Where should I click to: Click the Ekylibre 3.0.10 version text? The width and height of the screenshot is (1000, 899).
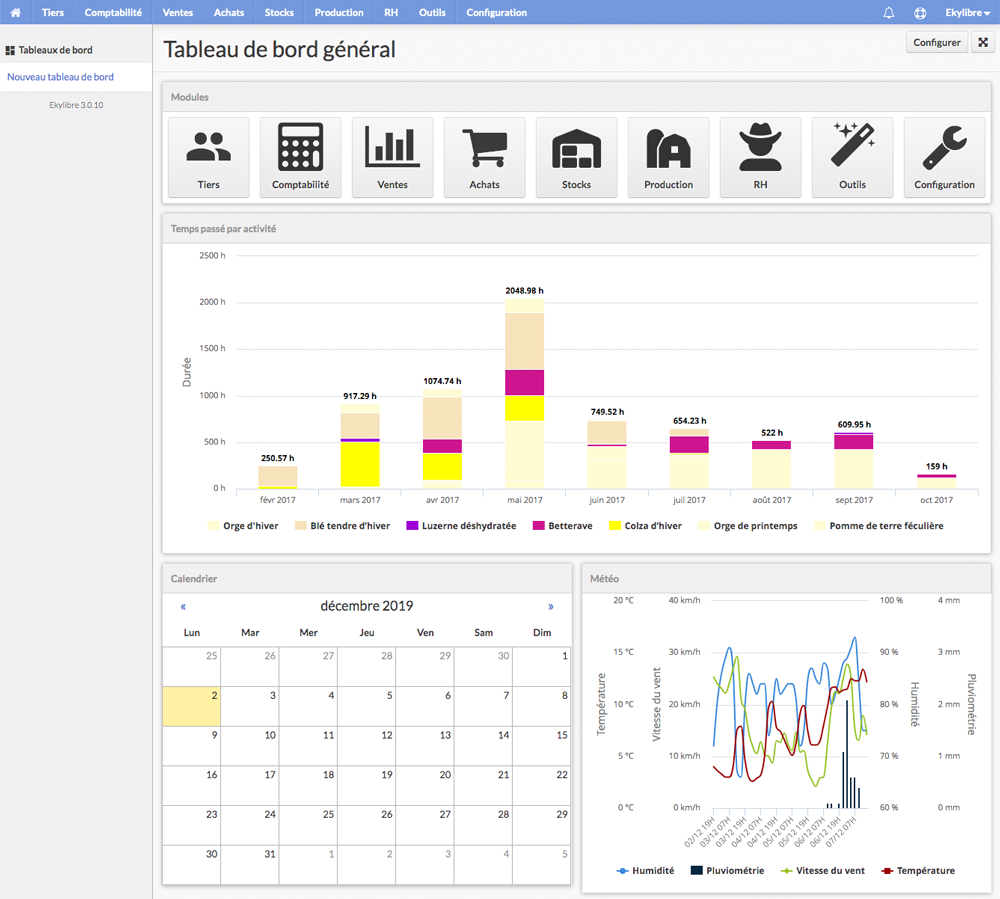pyautogui.click(x=76, y=105)
